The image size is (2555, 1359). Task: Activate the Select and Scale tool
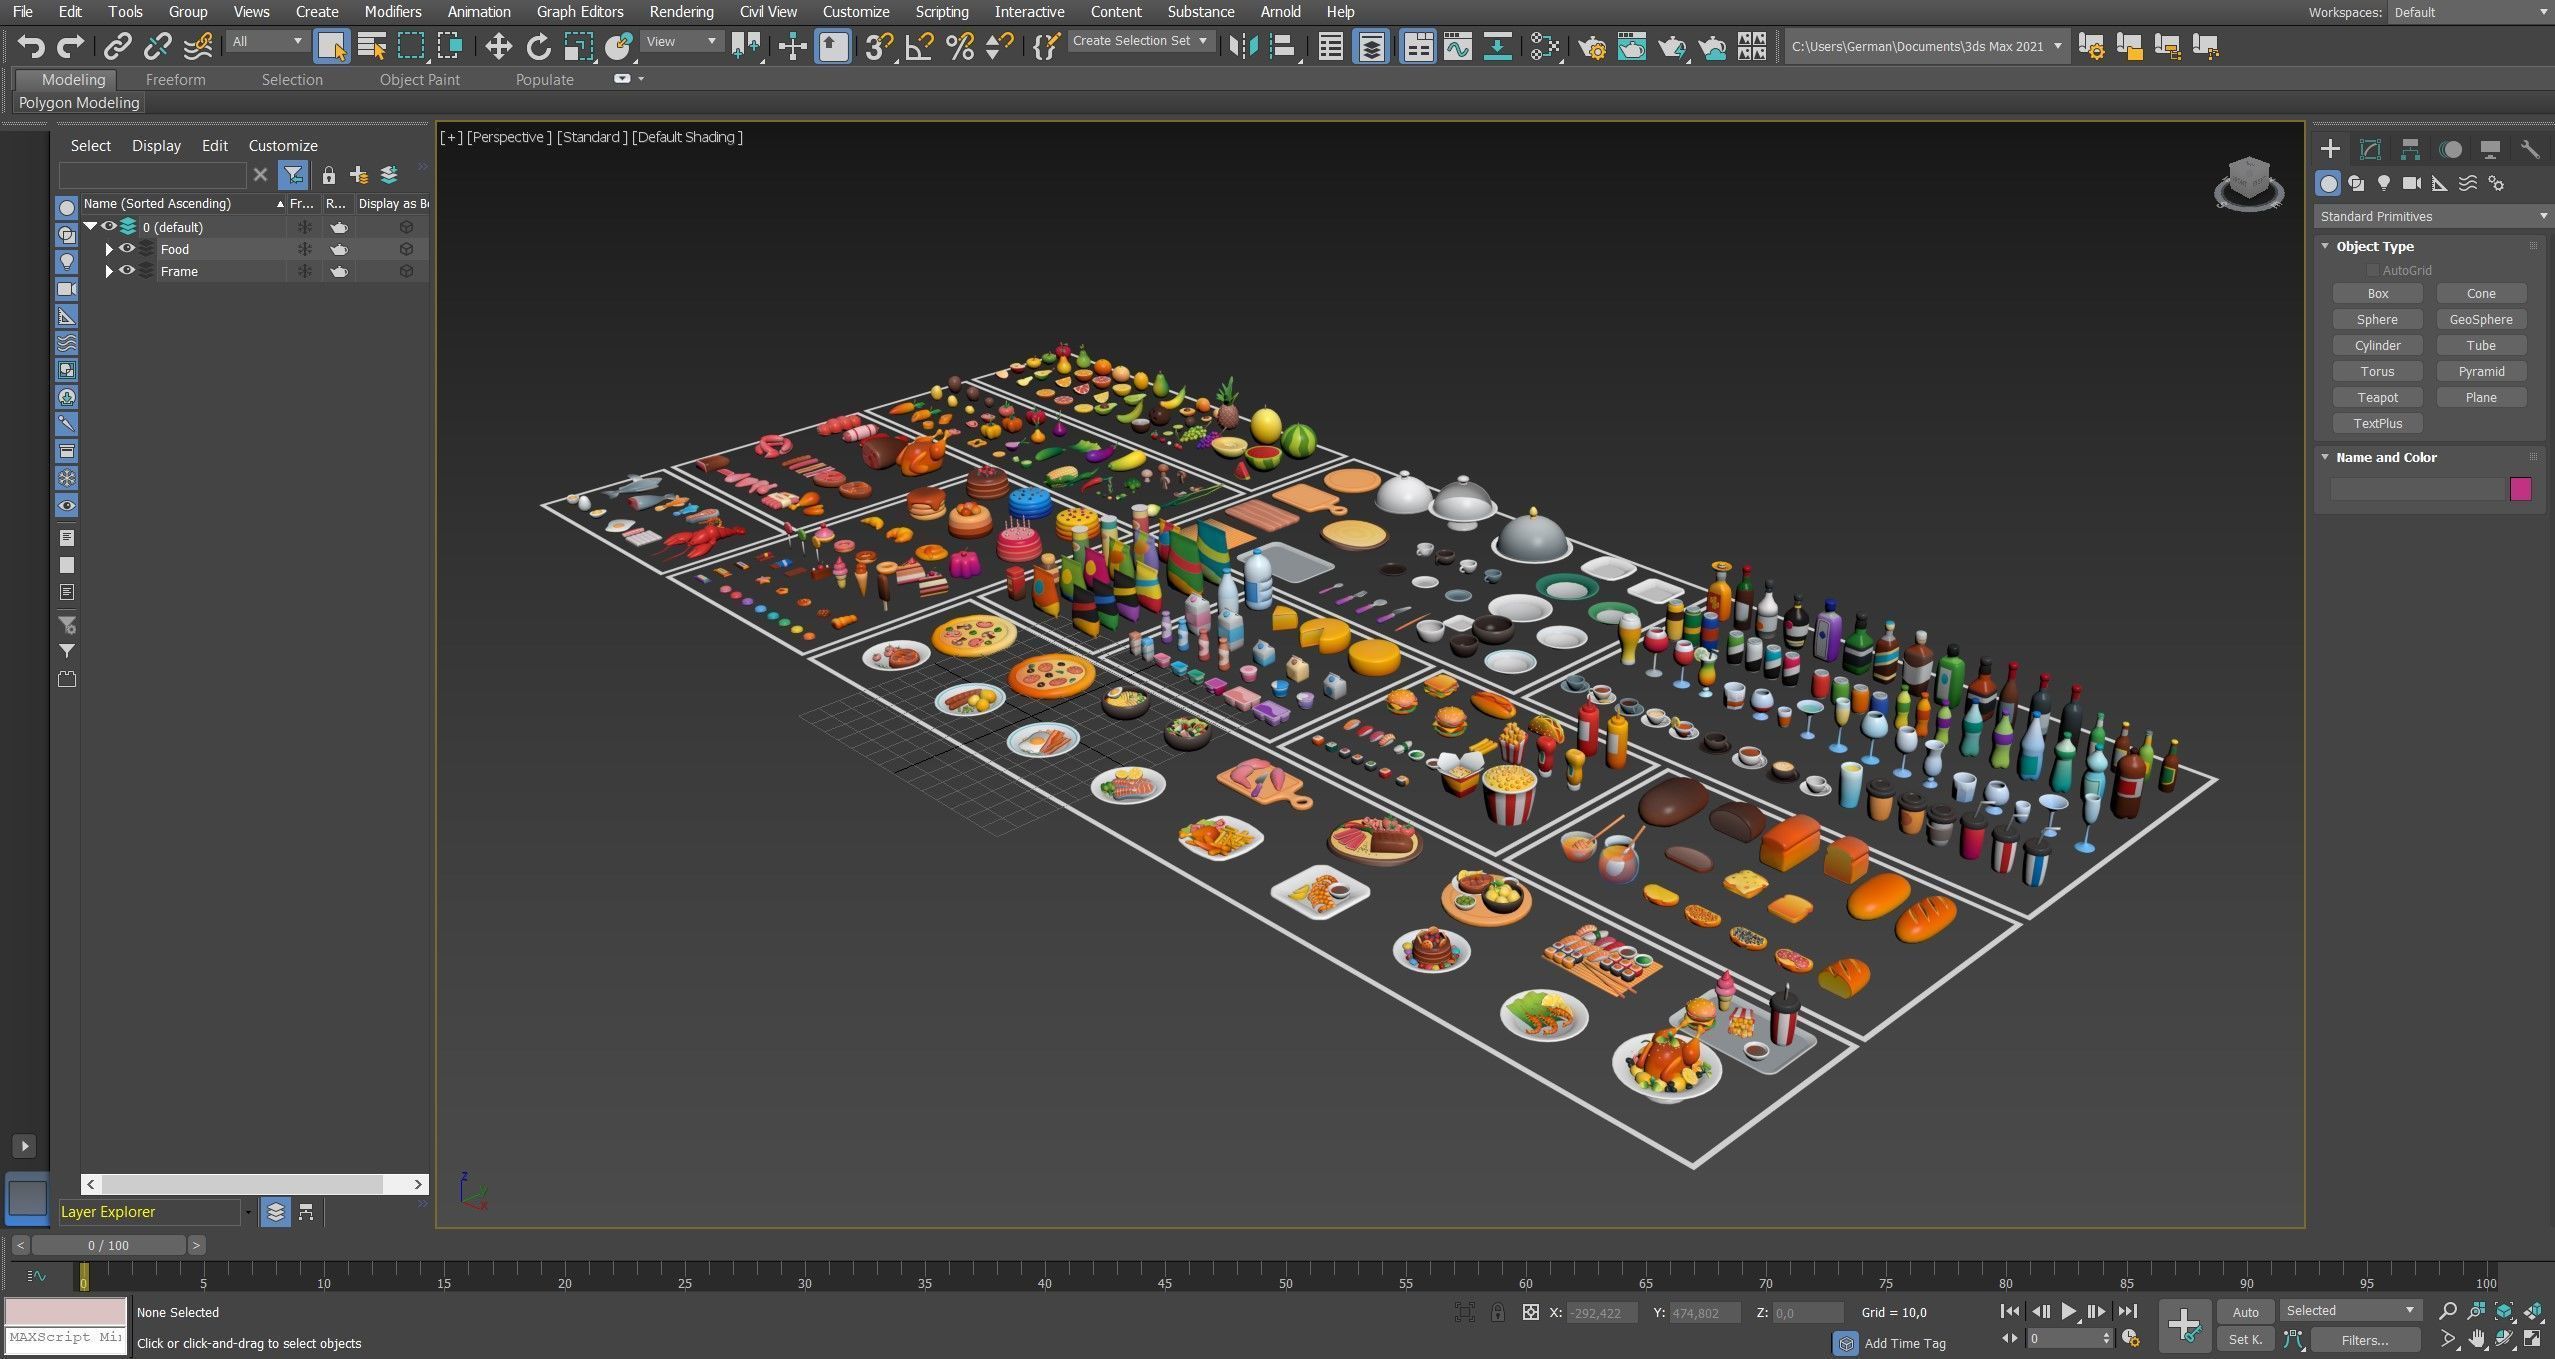tap(578, 46)
